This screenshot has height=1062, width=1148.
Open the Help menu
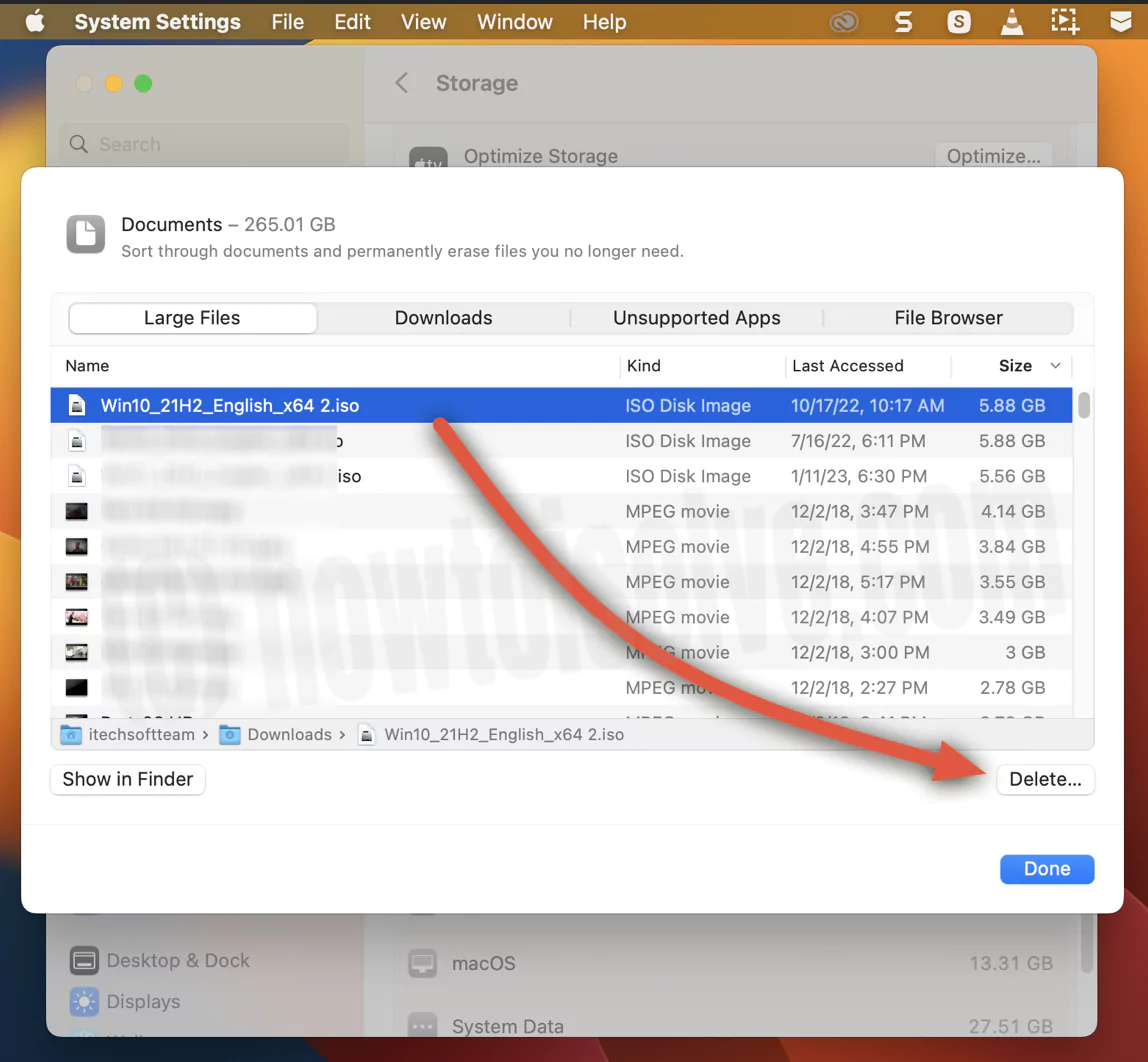click(x=605, y=22)
